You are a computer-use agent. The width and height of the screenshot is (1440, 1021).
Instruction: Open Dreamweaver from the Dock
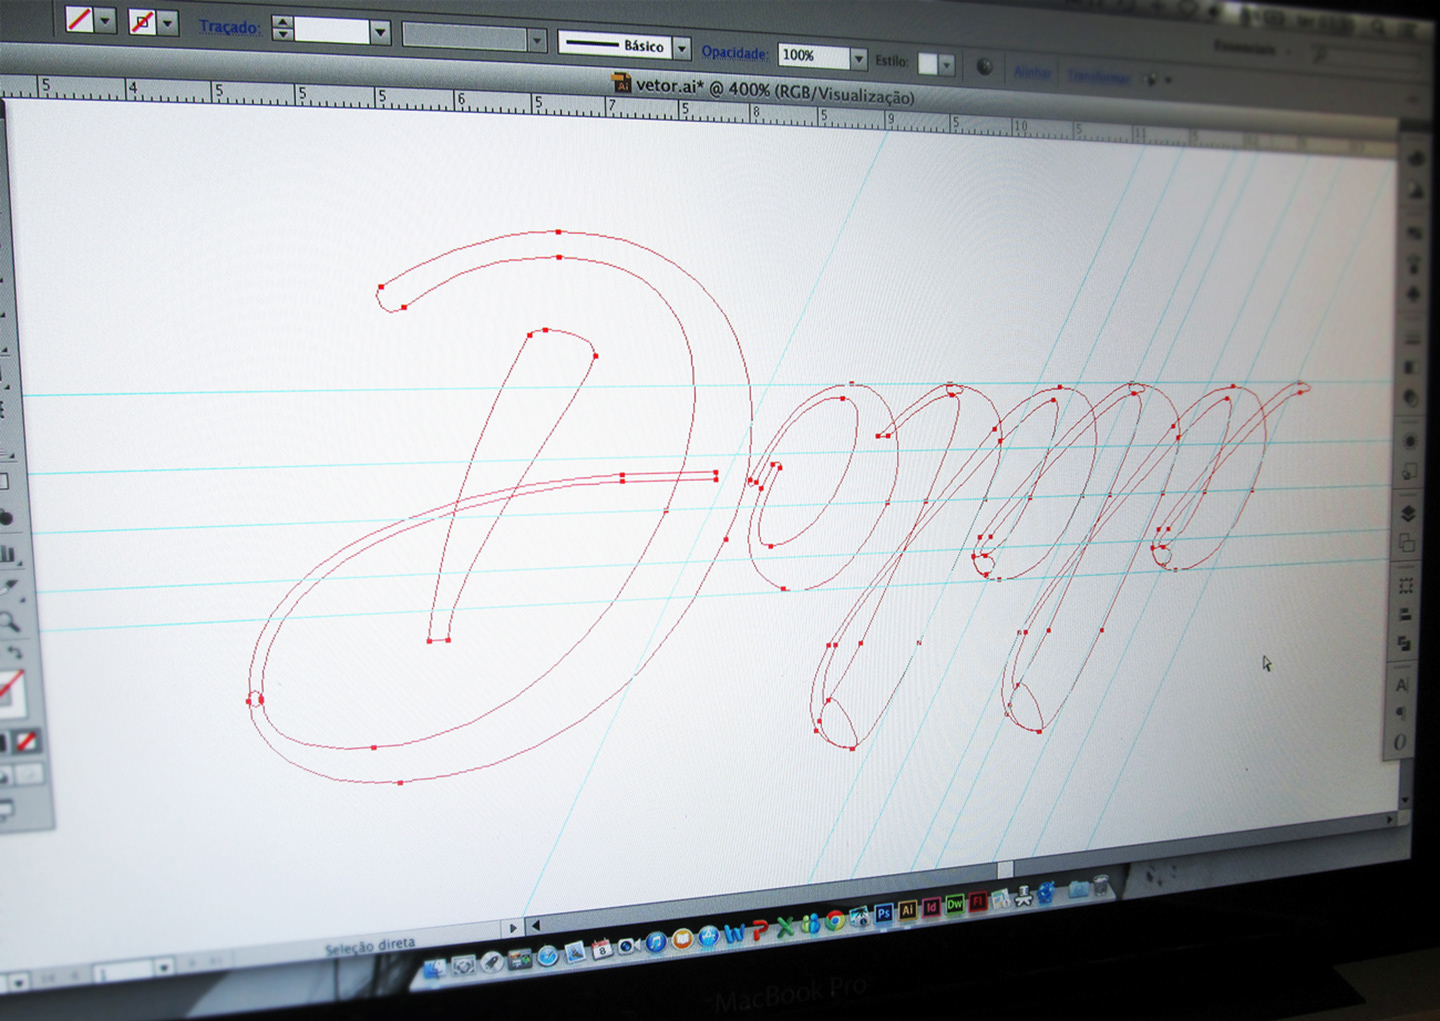(955, 903)
